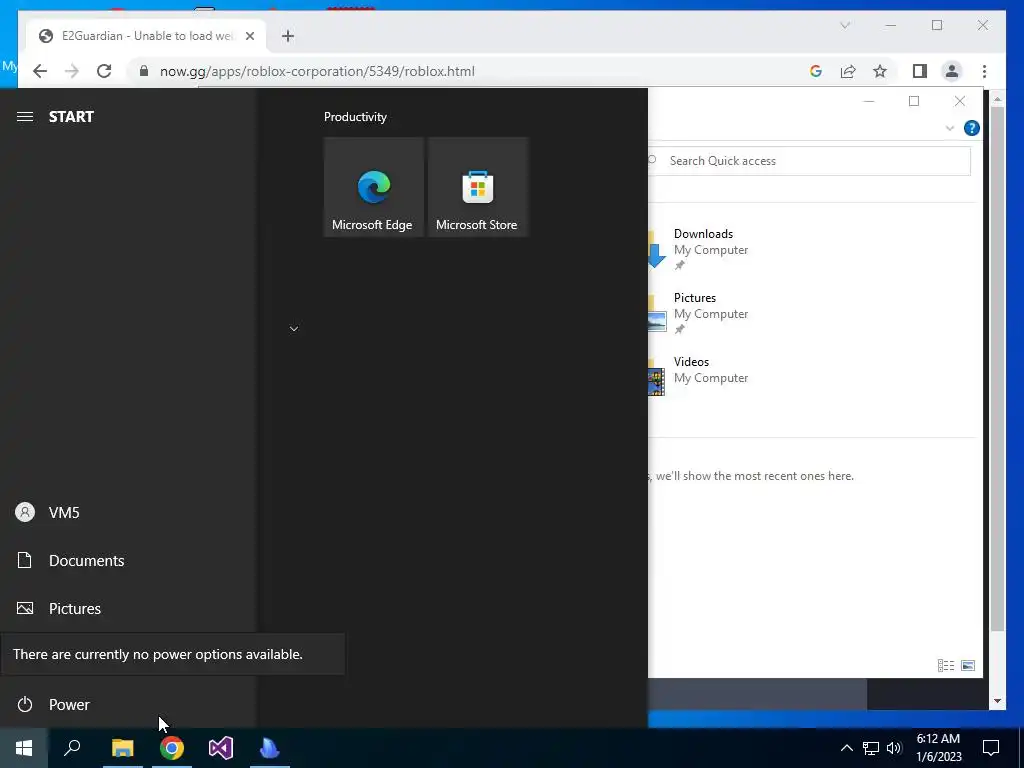This screenshot has width=1024, height=768.
Task: Click the padlock site info icon
Action: coord(144,71)
